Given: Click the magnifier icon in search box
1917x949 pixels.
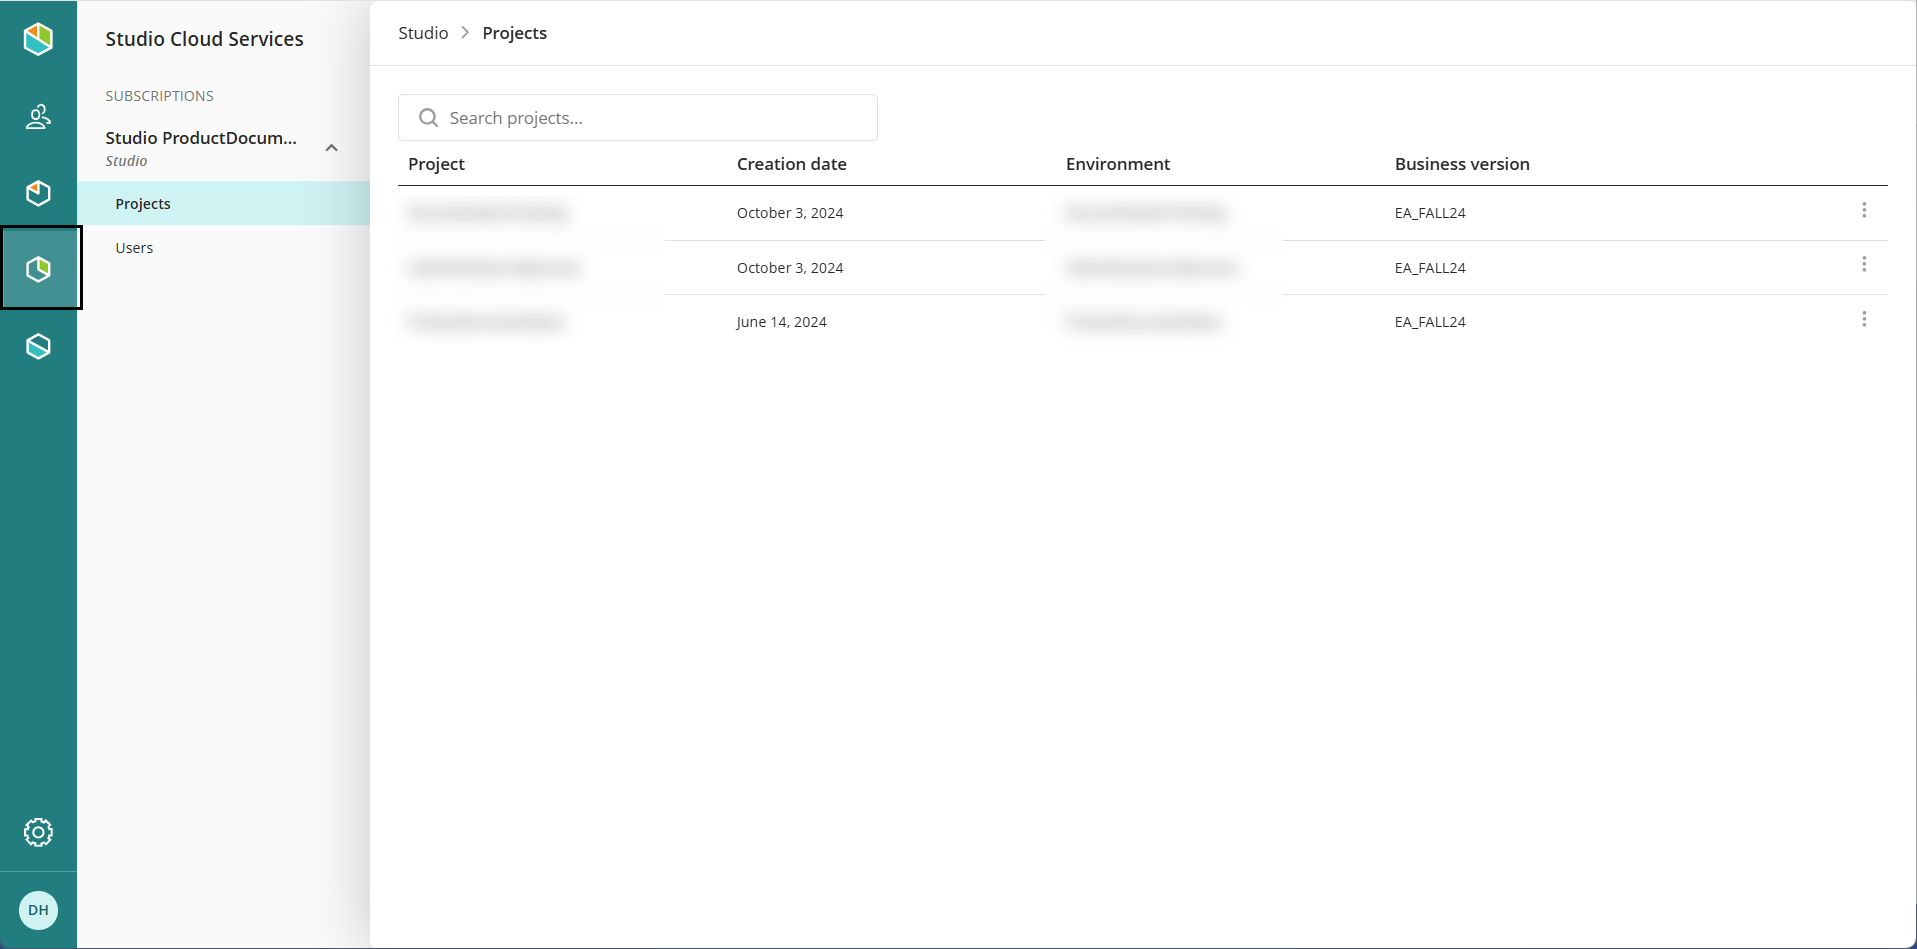Looking at the screenshot, I should 428,118.
